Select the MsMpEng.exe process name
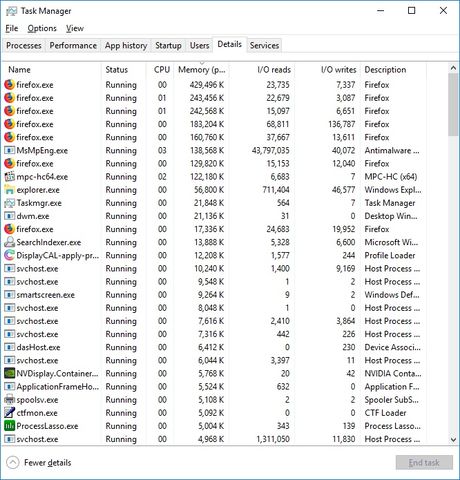The width and height of the screenshot is (460, 480). 42,151
